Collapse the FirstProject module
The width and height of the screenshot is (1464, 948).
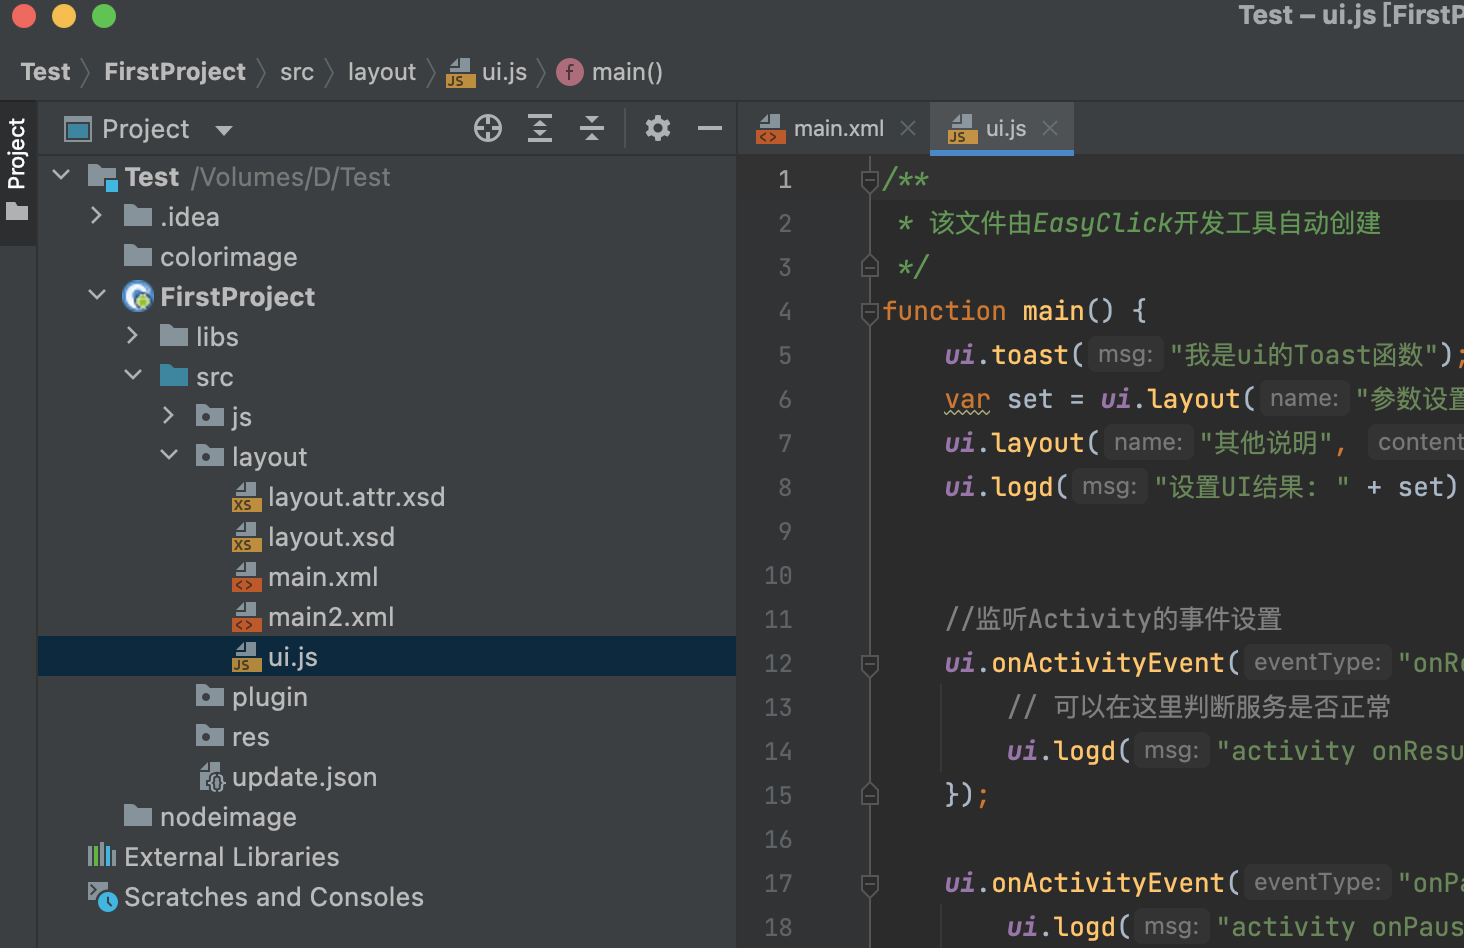[x=97, y=295]
